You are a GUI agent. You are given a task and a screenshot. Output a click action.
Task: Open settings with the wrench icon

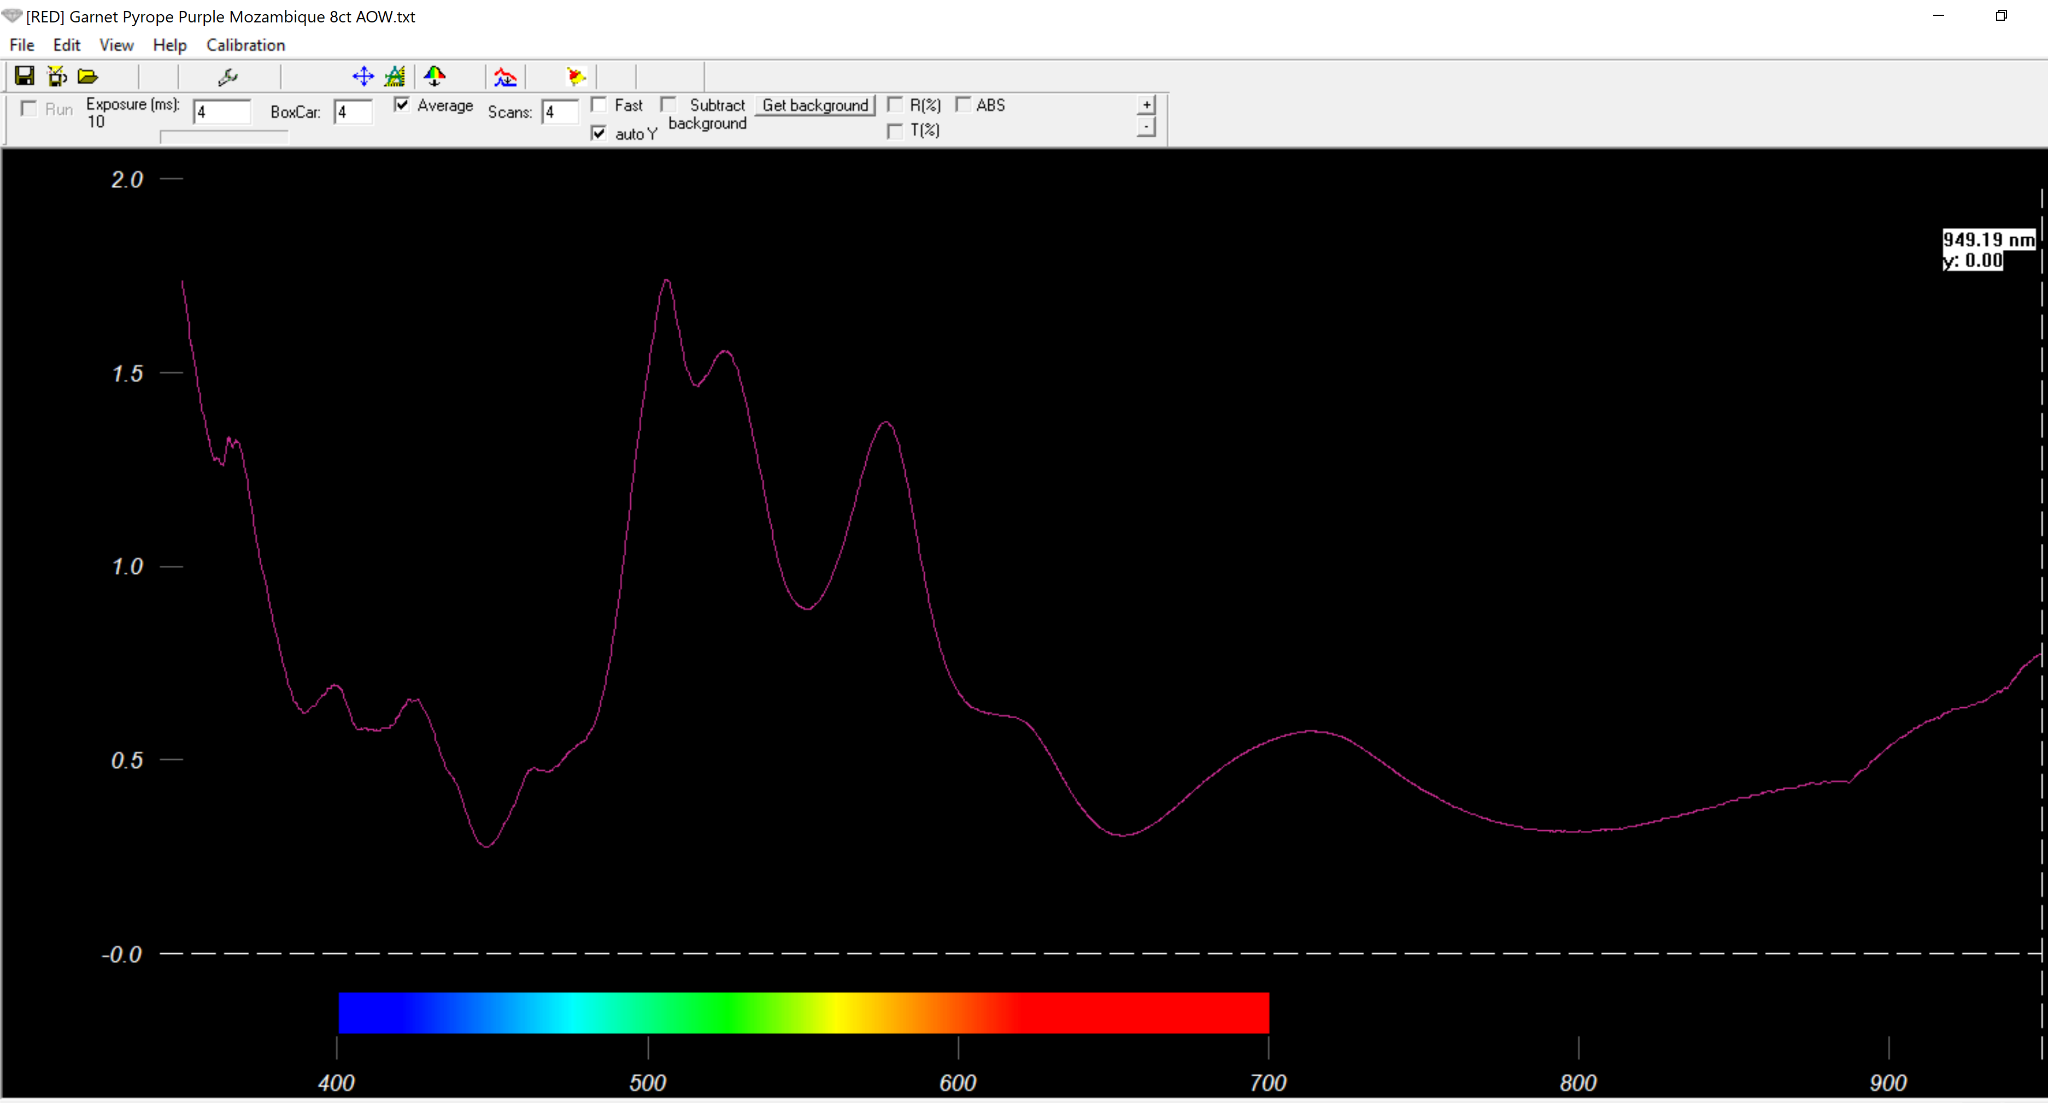pos(228,76)
